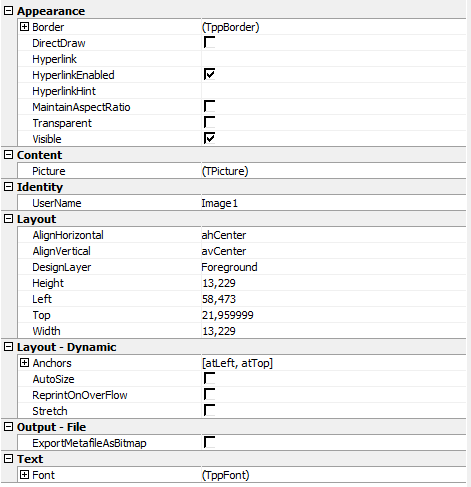Collapse the Text category
Screen dimensions: 471x487
click(8, 459)
